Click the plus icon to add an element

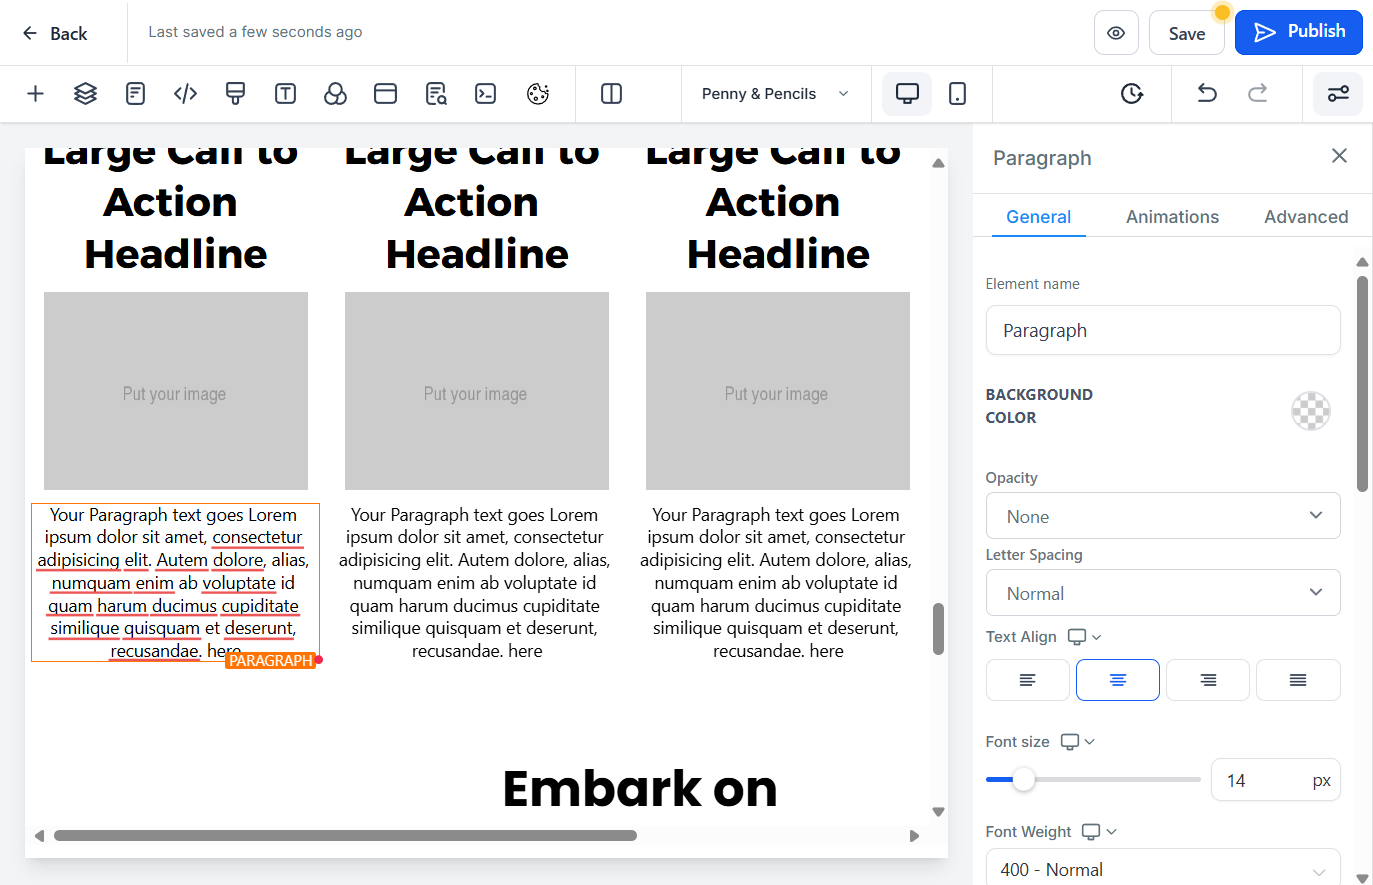pyautogui.click(x=35, y=94)
